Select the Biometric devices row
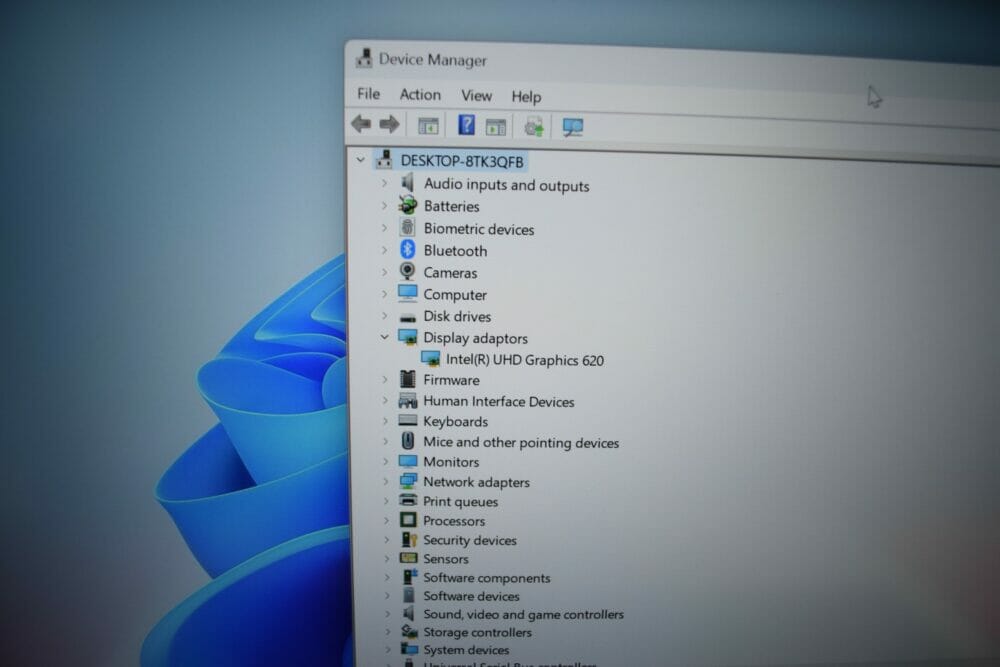The height and width of the screenshot is (667, 1000). (x=478, y=229)
